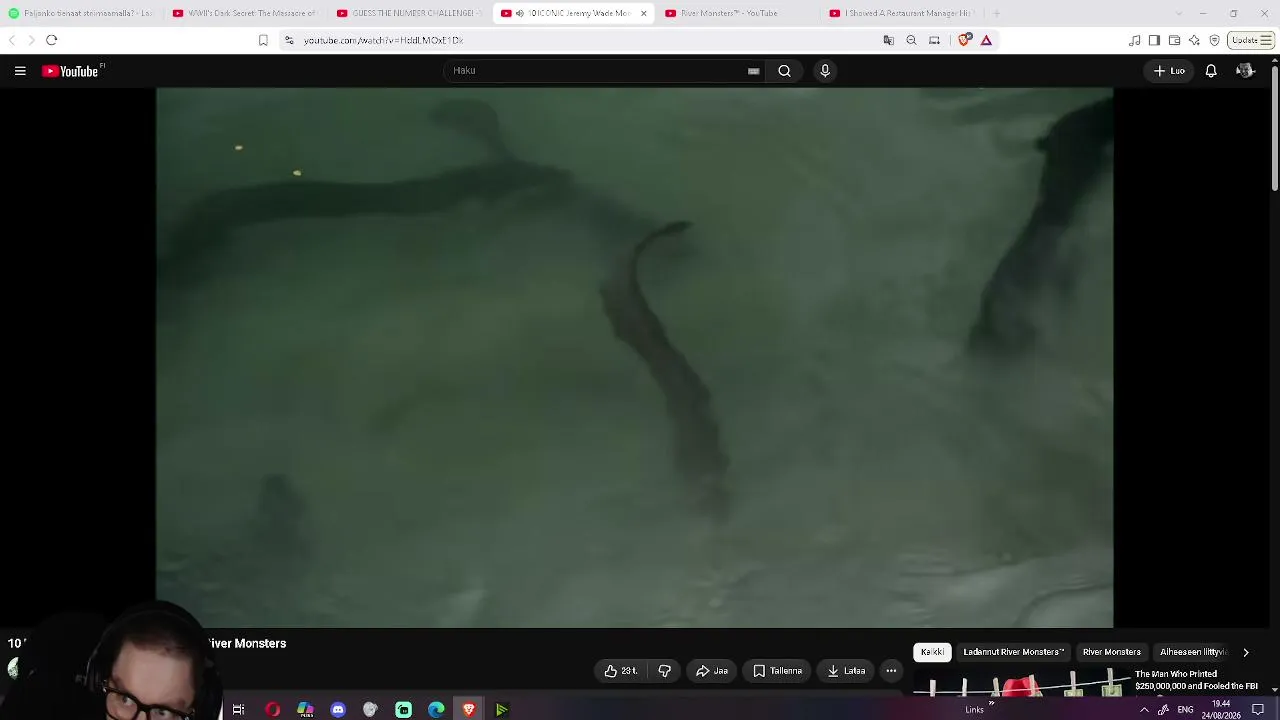Open the on-screen keyboard in search box
The height and width of the screenshot is (720, 1280).
(753, 71)
